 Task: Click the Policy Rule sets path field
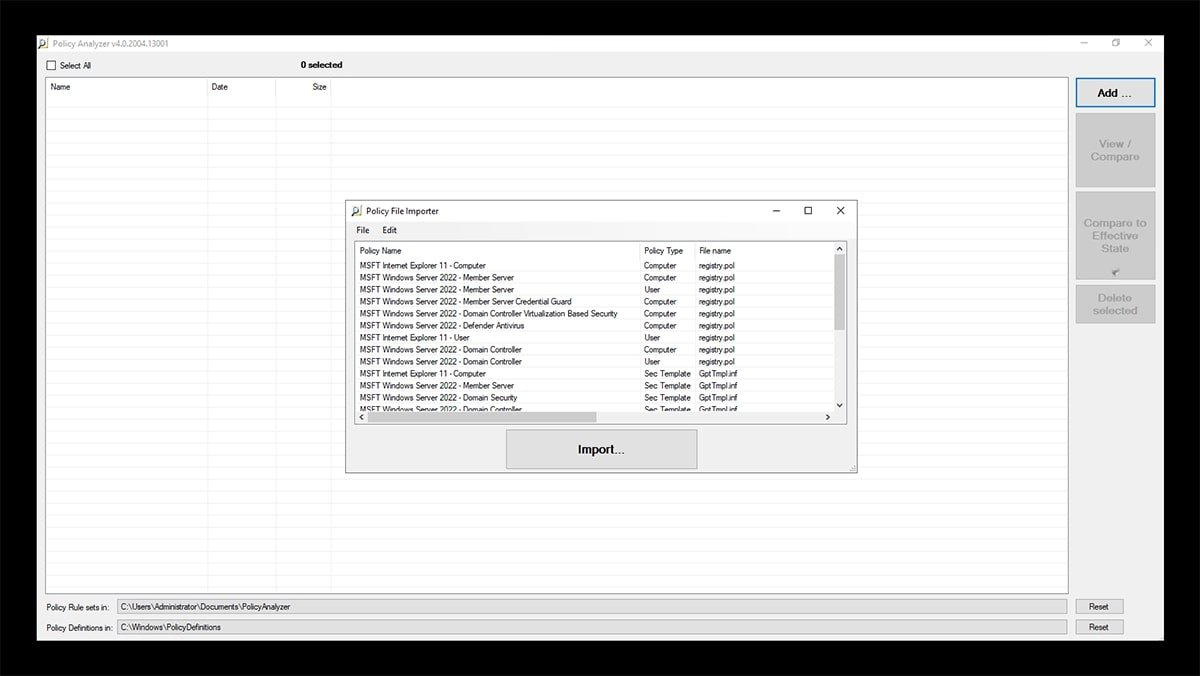tap(592, 606)
